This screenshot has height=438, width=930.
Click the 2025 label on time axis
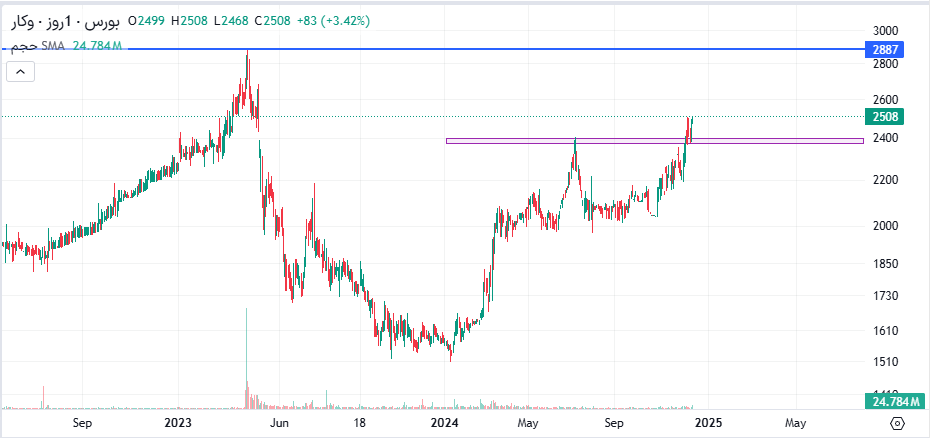708,423
